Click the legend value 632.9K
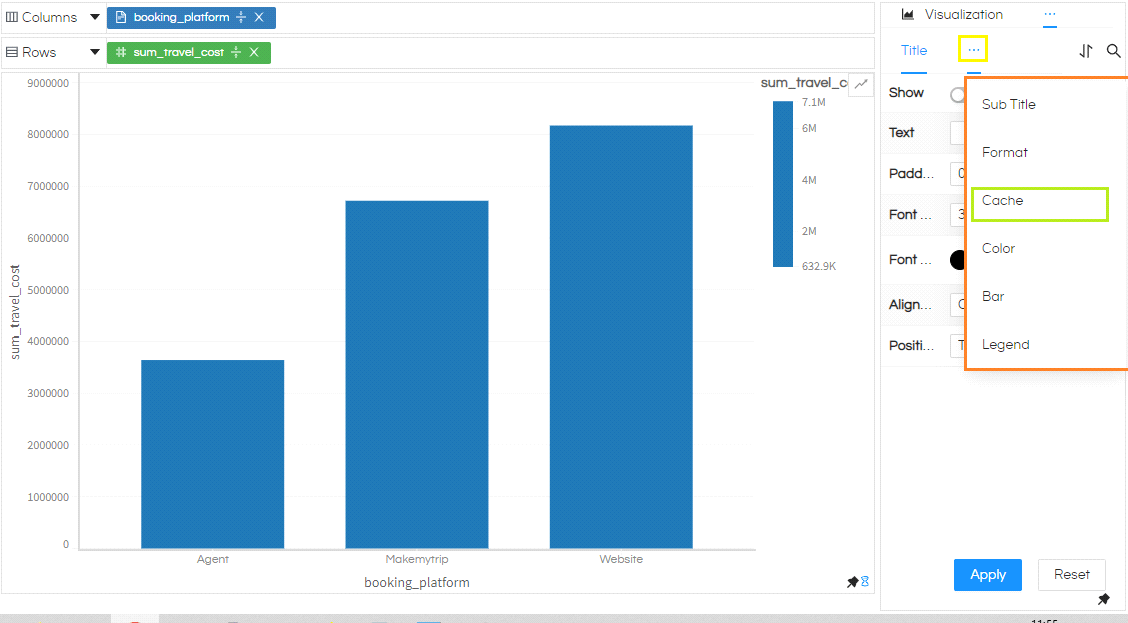 pyautogui.click(x=819, y=266)
